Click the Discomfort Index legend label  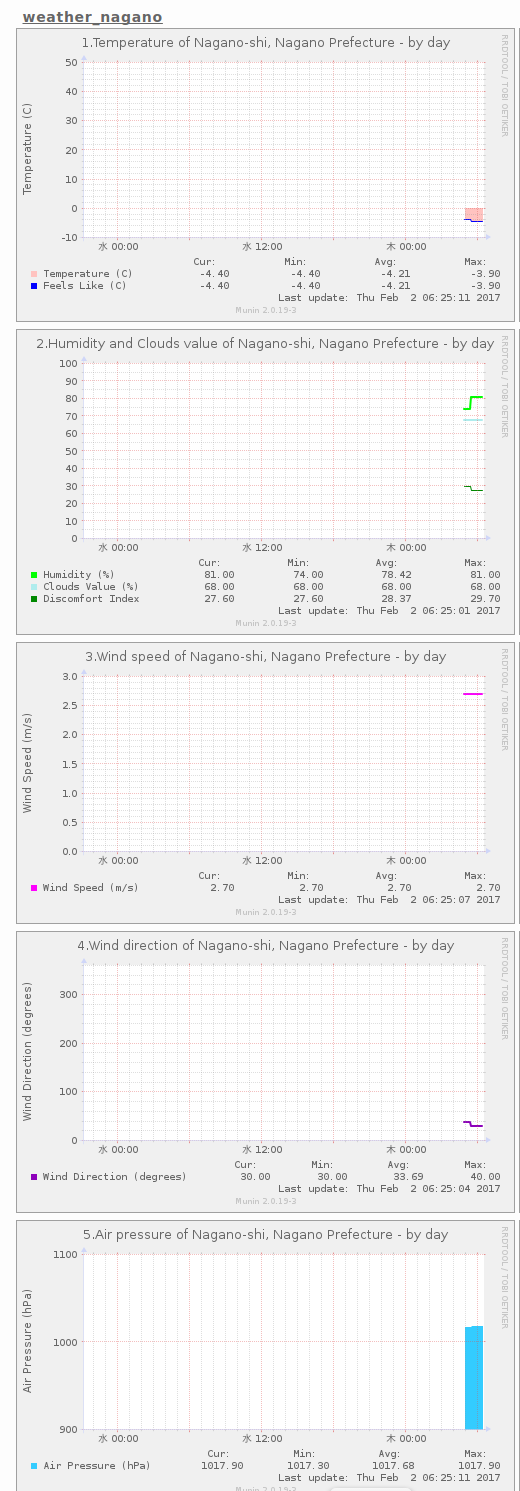[91, 599]
